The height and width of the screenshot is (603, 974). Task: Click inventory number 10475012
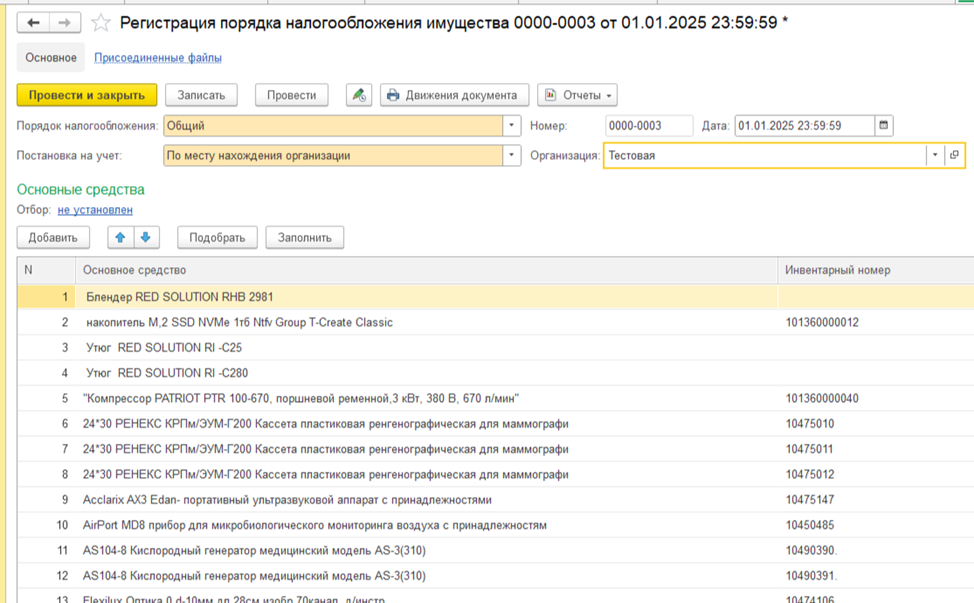tap(810, 474)
